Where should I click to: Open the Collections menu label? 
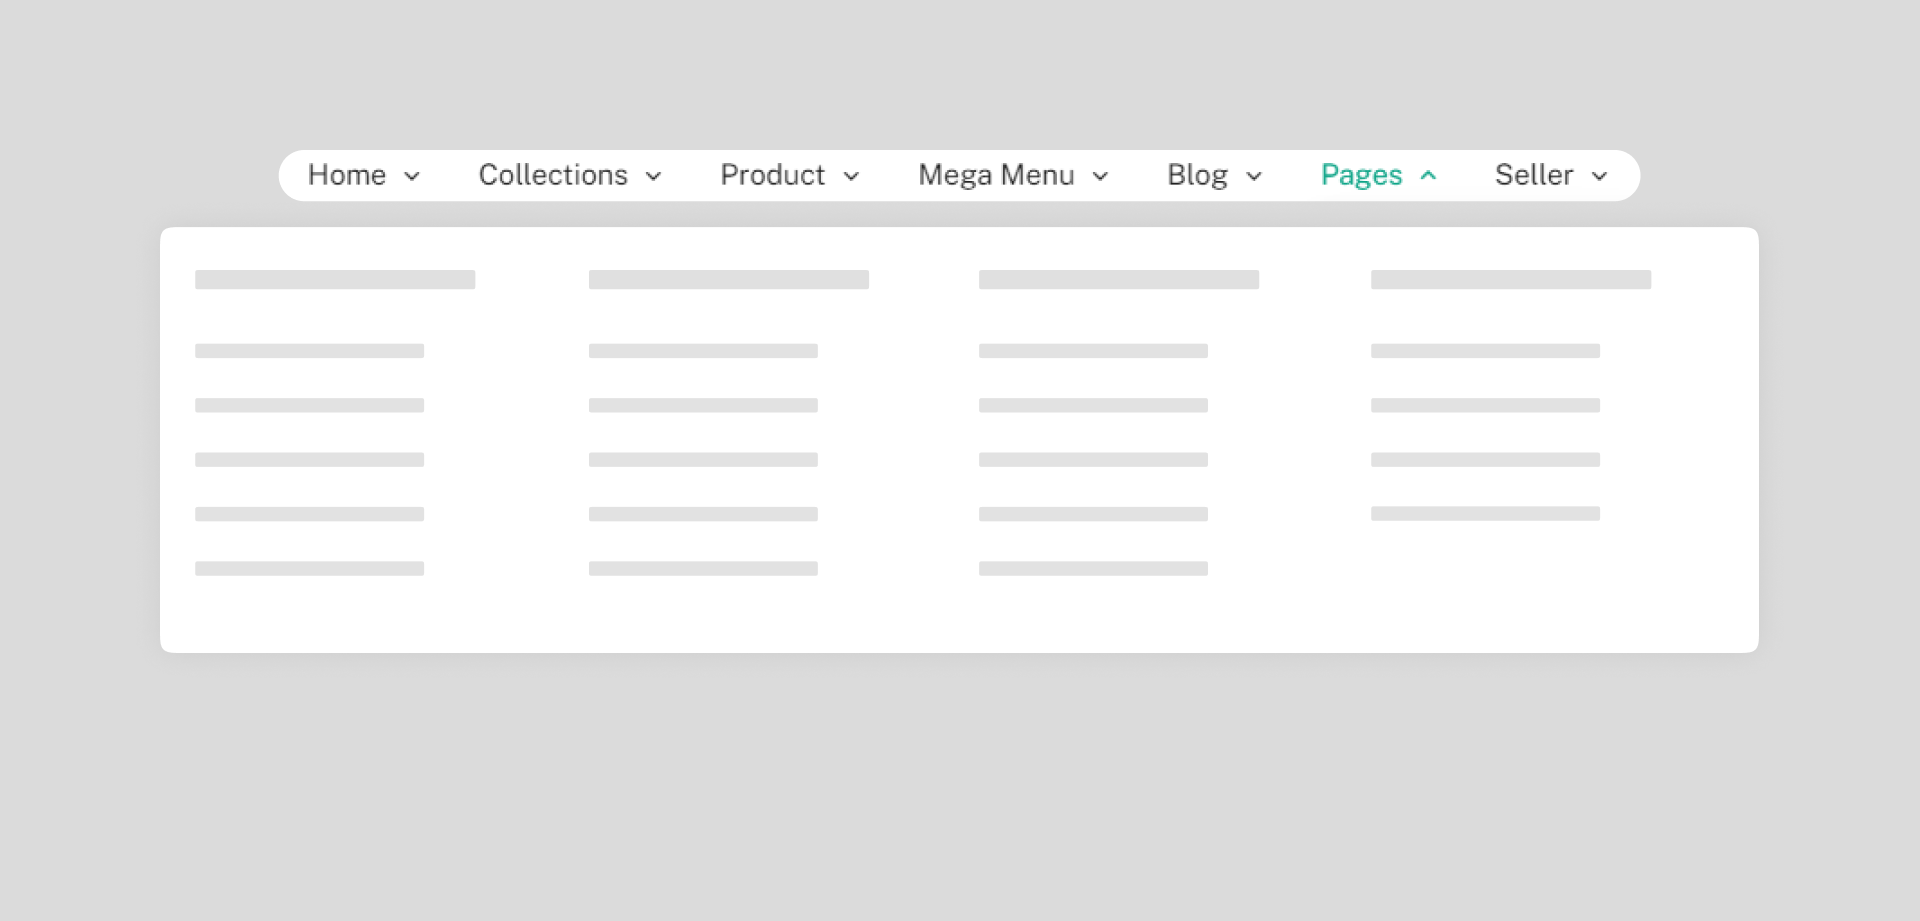[553, 175]
